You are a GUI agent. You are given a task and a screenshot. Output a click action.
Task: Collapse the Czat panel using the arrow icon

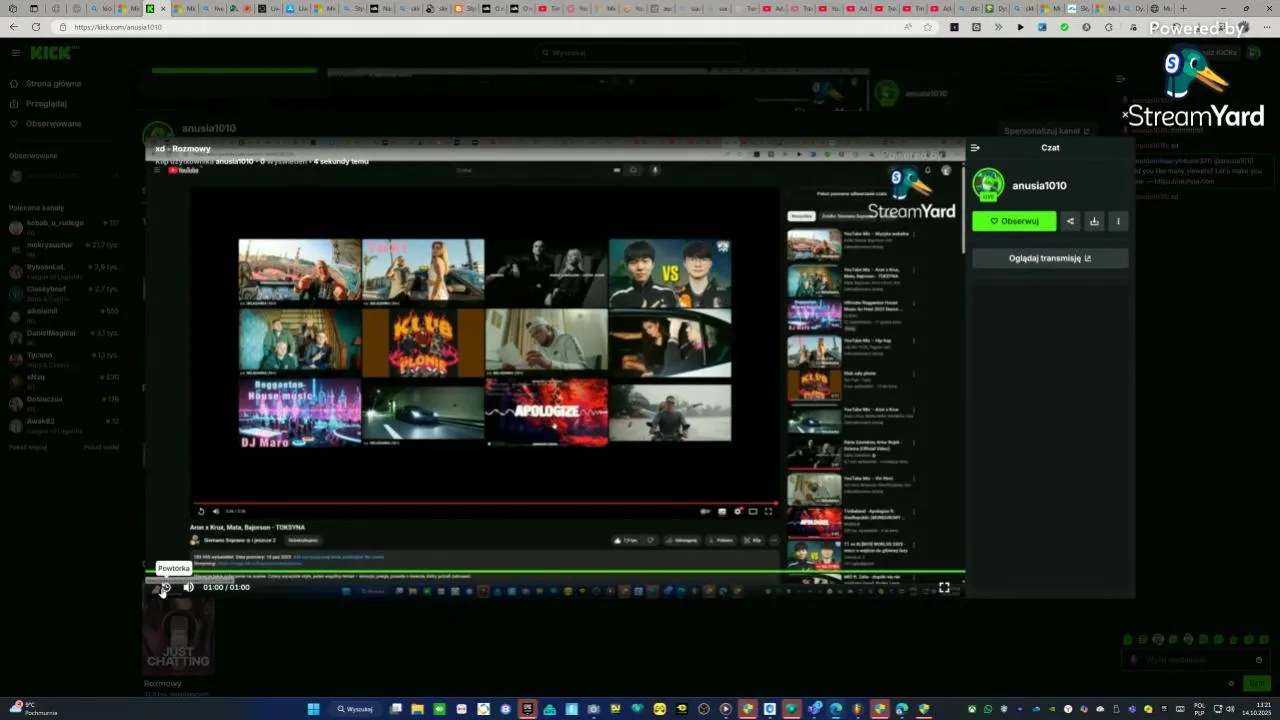click(x=975, y=148)
